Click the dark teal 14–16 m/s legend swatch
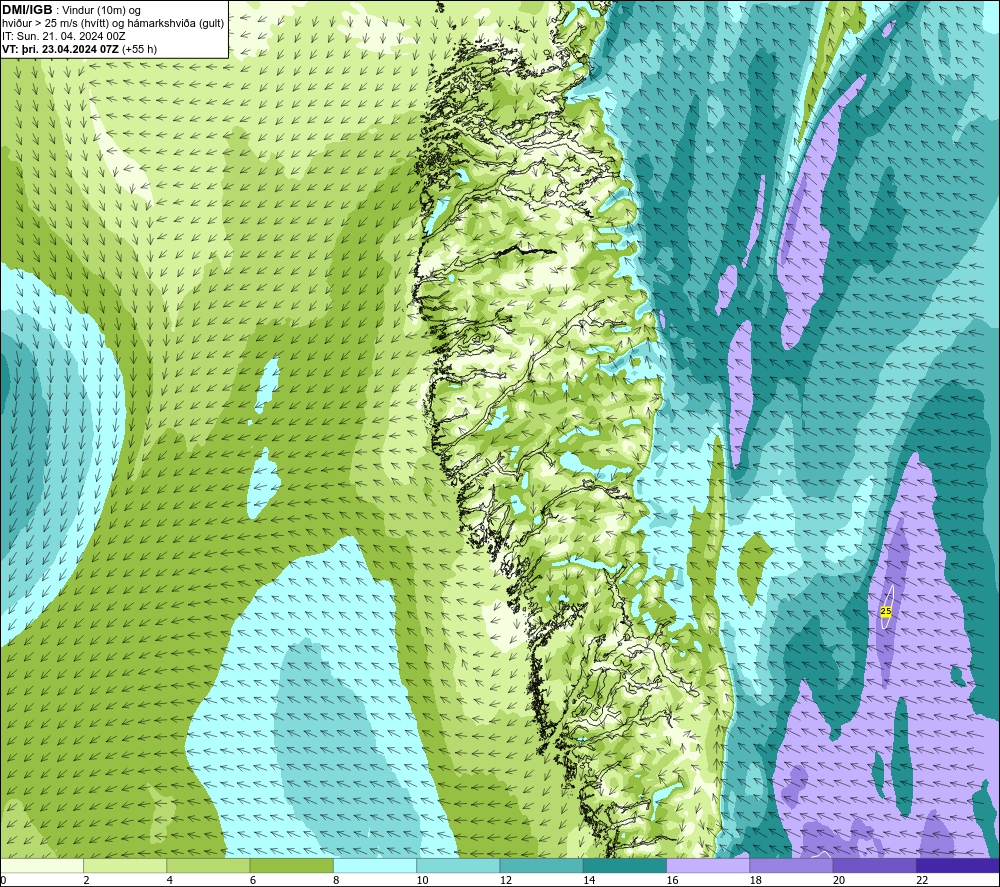This screenshot has height=887, width=1000. (625, 866)
